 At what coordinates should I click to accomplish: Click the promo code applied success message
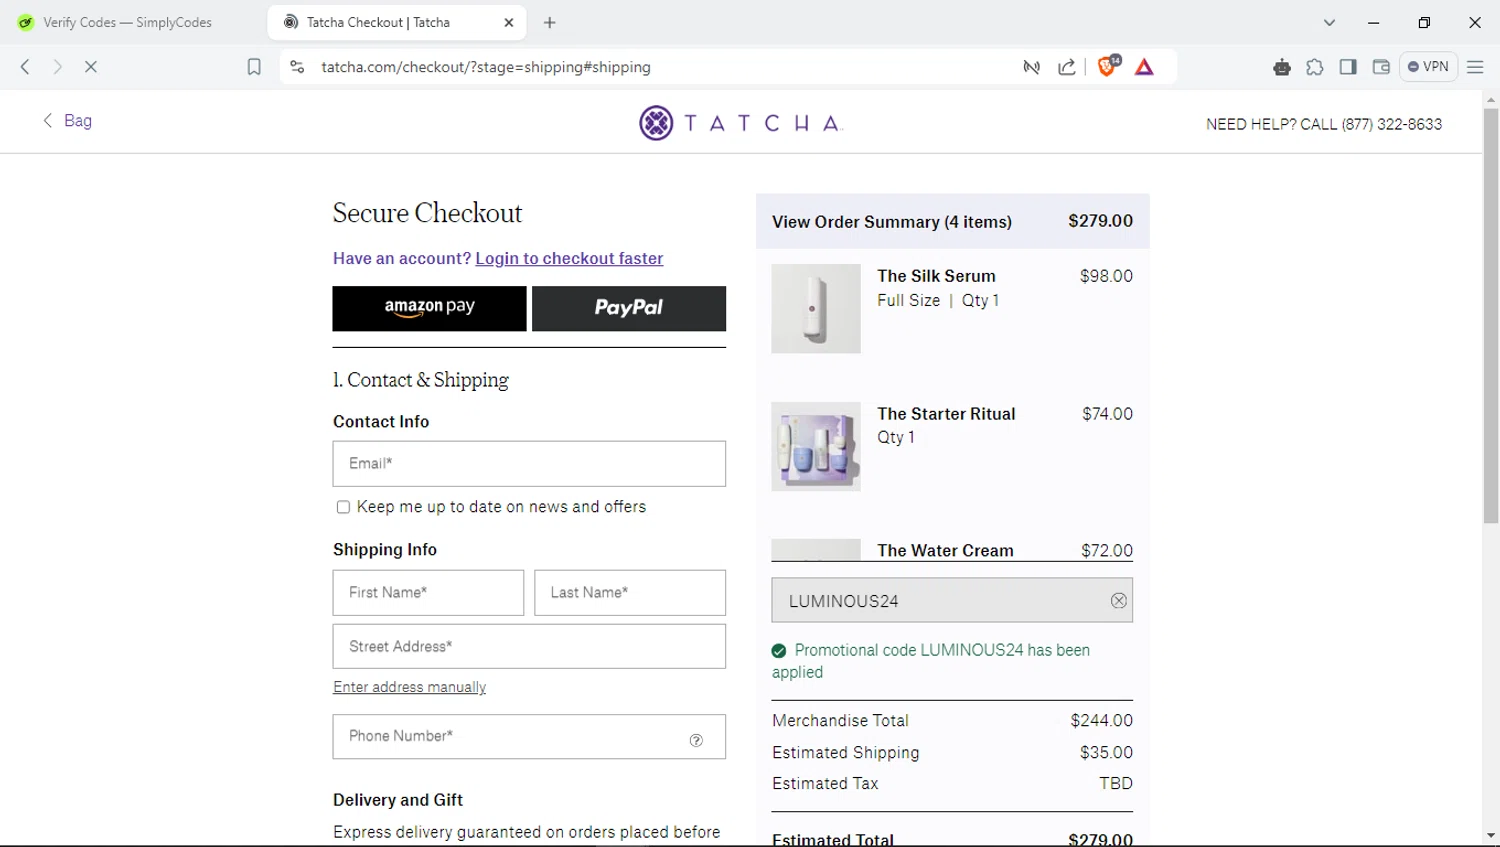click(931, 661)
